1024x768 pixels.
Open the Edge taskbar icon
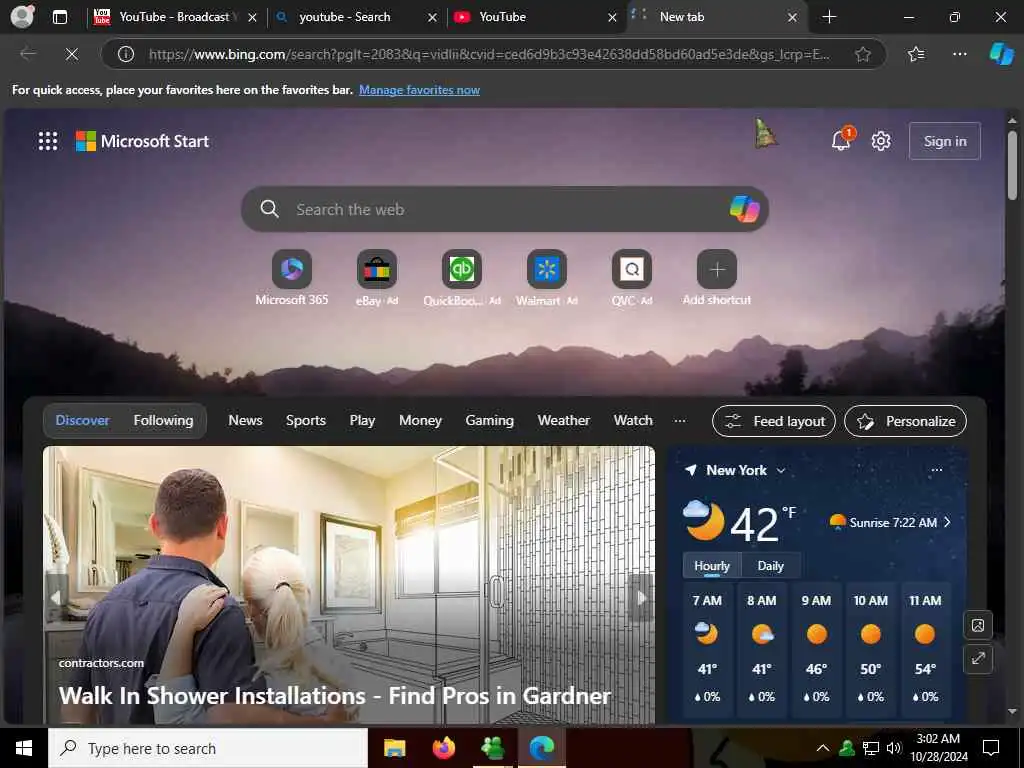pos(542,748)
